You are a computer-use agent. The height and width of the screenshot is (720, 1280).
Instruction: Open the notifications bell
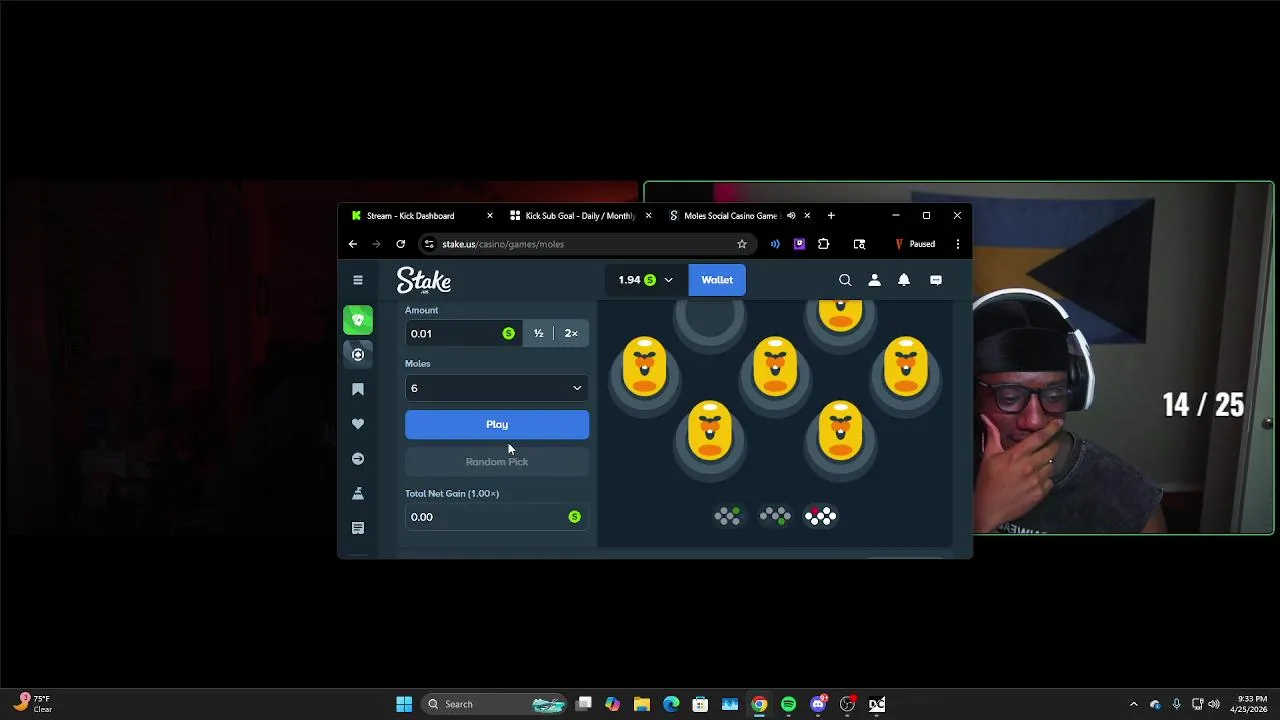tap(904, 280)
